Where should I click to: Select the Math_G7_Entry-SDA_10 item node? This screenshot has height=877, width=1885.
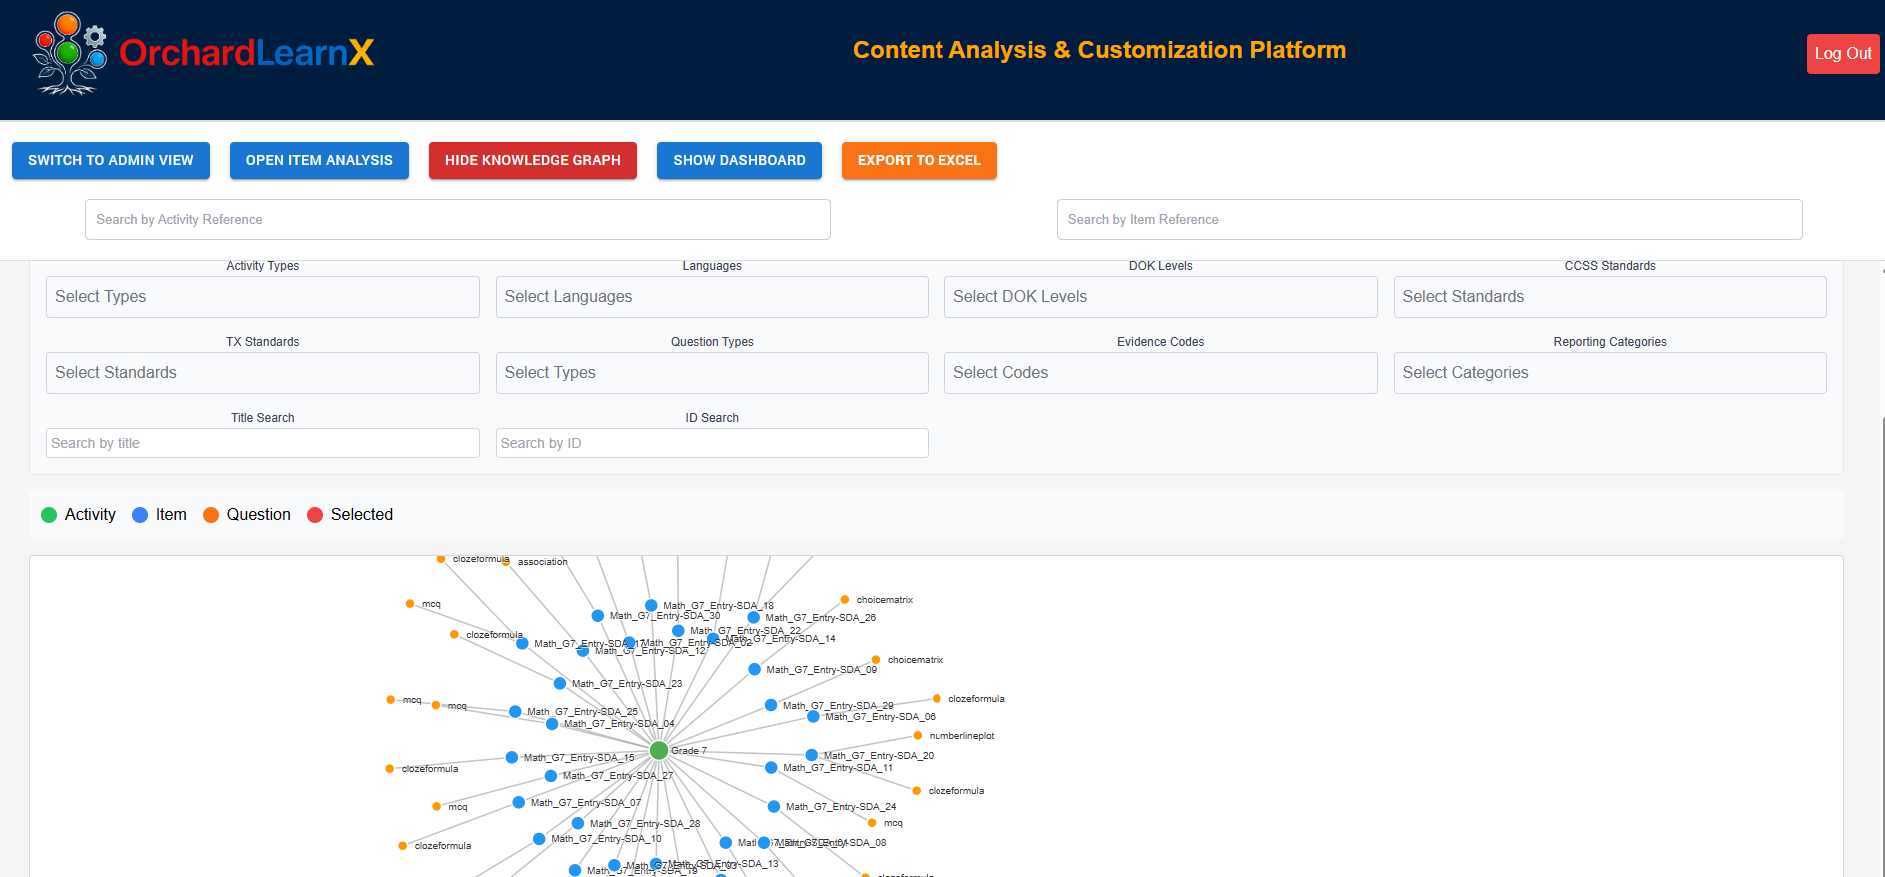pyautogui.click(x=539, y=839)
